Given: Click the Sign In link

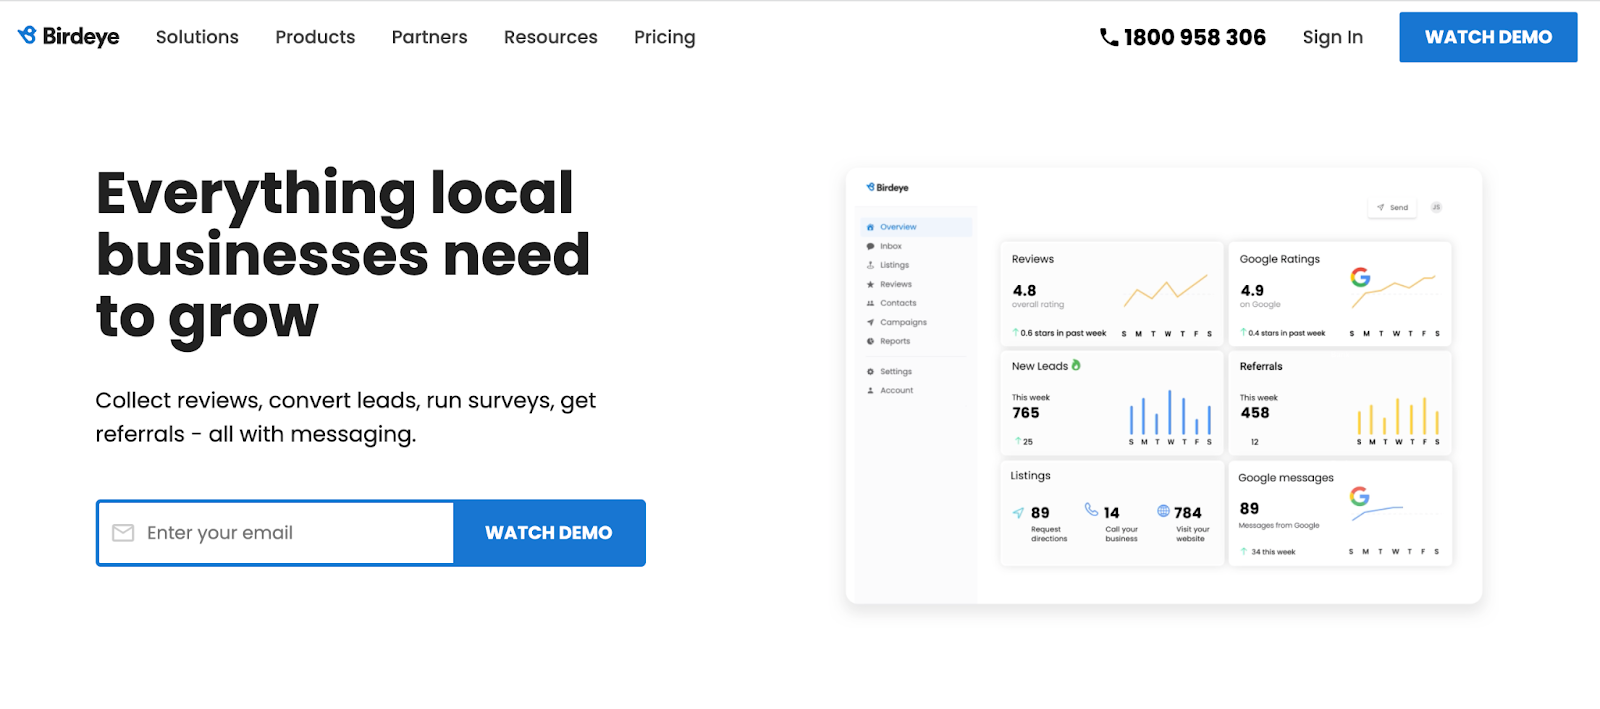Looking at the screenshot, I should point(1332,37).
